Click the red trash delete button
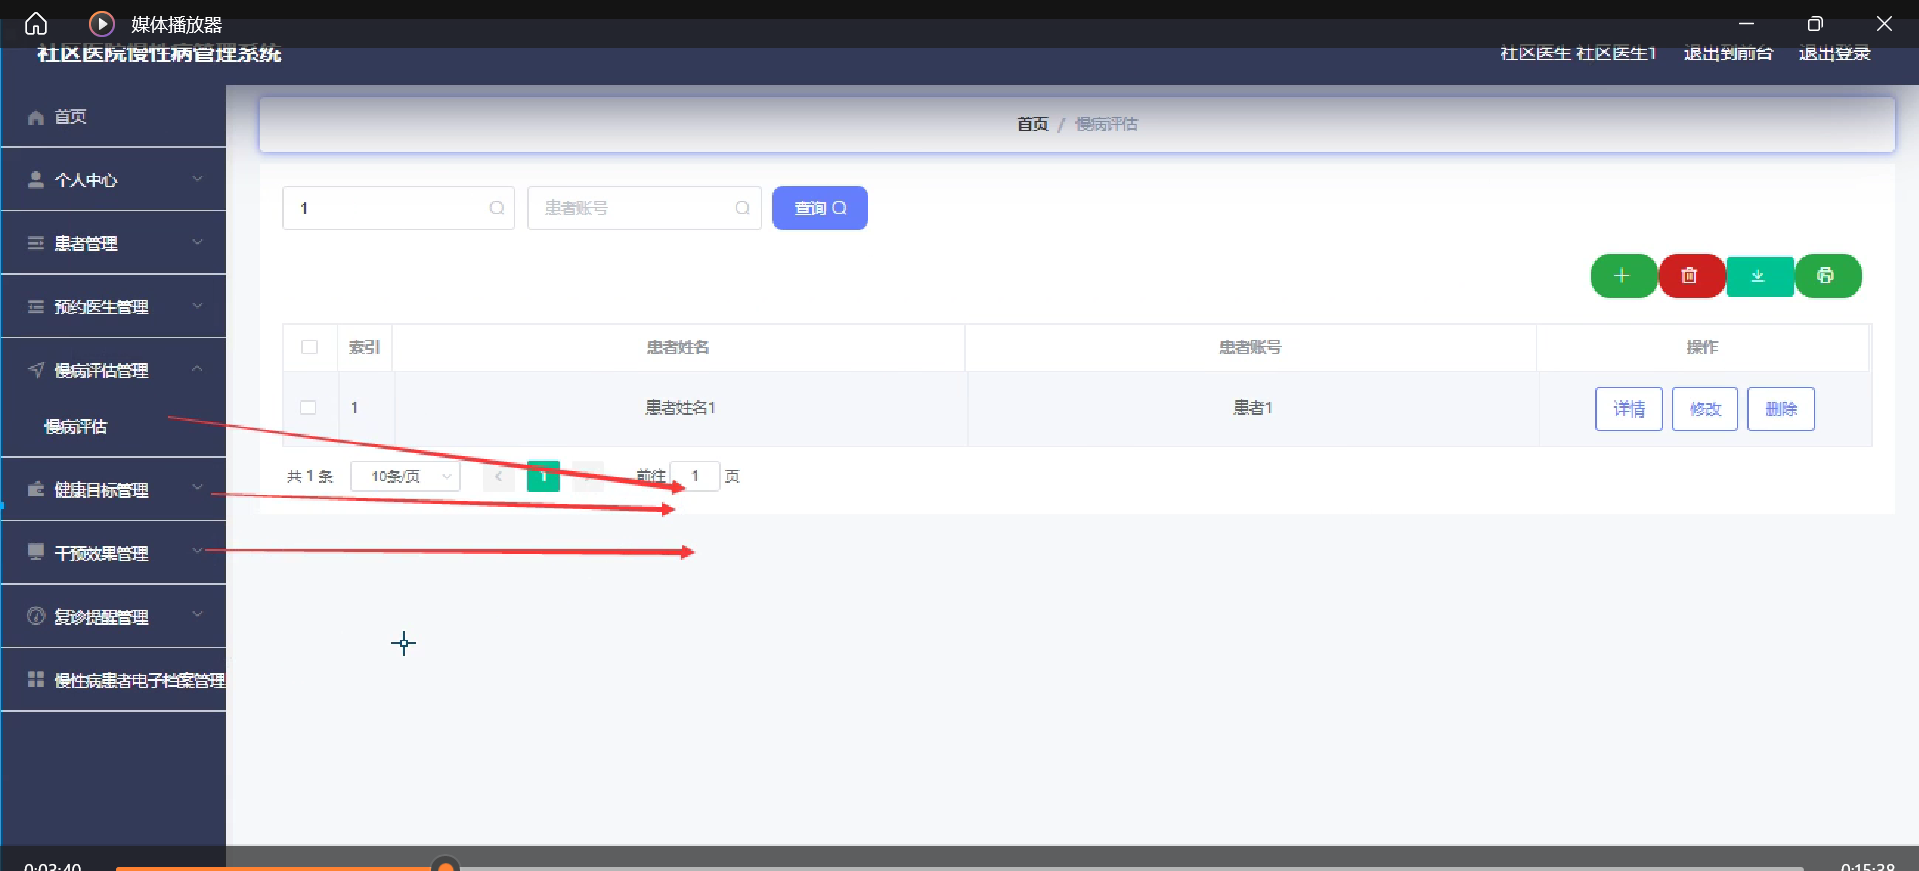Image resolution: width=1919 pixels, height=871 pixels. [x=1690, y=276]
